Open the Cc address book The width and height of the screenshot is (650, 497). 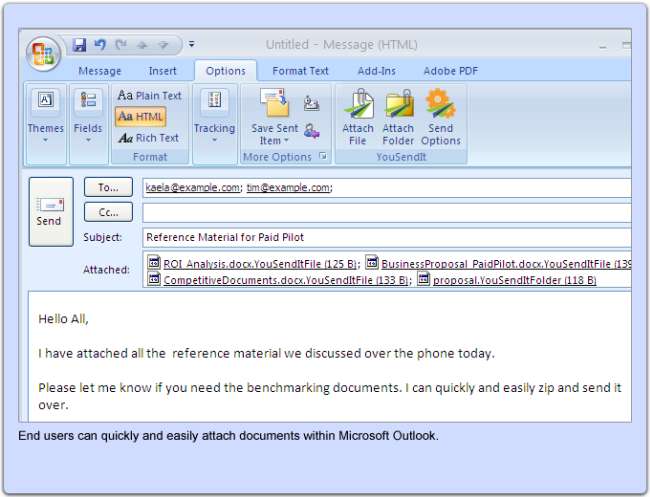[108, 212]
